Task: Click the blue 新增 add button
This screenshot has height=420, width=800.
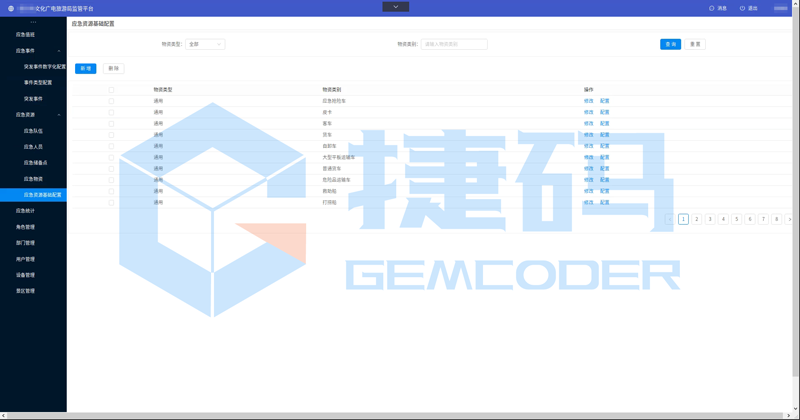Action: (x=86, y=68)
